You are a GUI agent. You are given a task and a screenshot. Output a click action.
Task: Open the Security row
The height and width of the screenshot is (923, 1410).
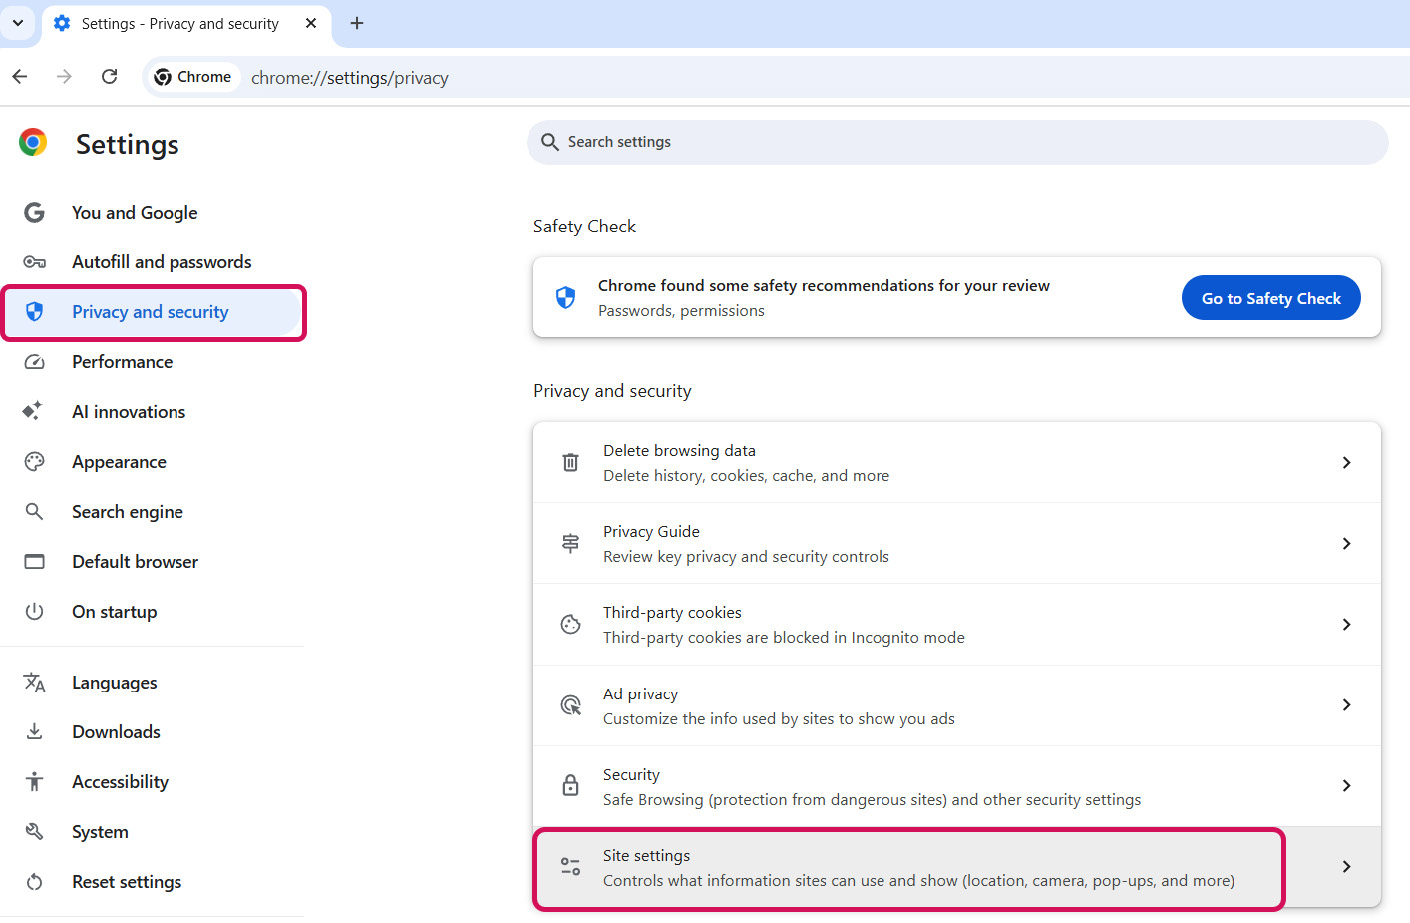click(x=957, y=786)
